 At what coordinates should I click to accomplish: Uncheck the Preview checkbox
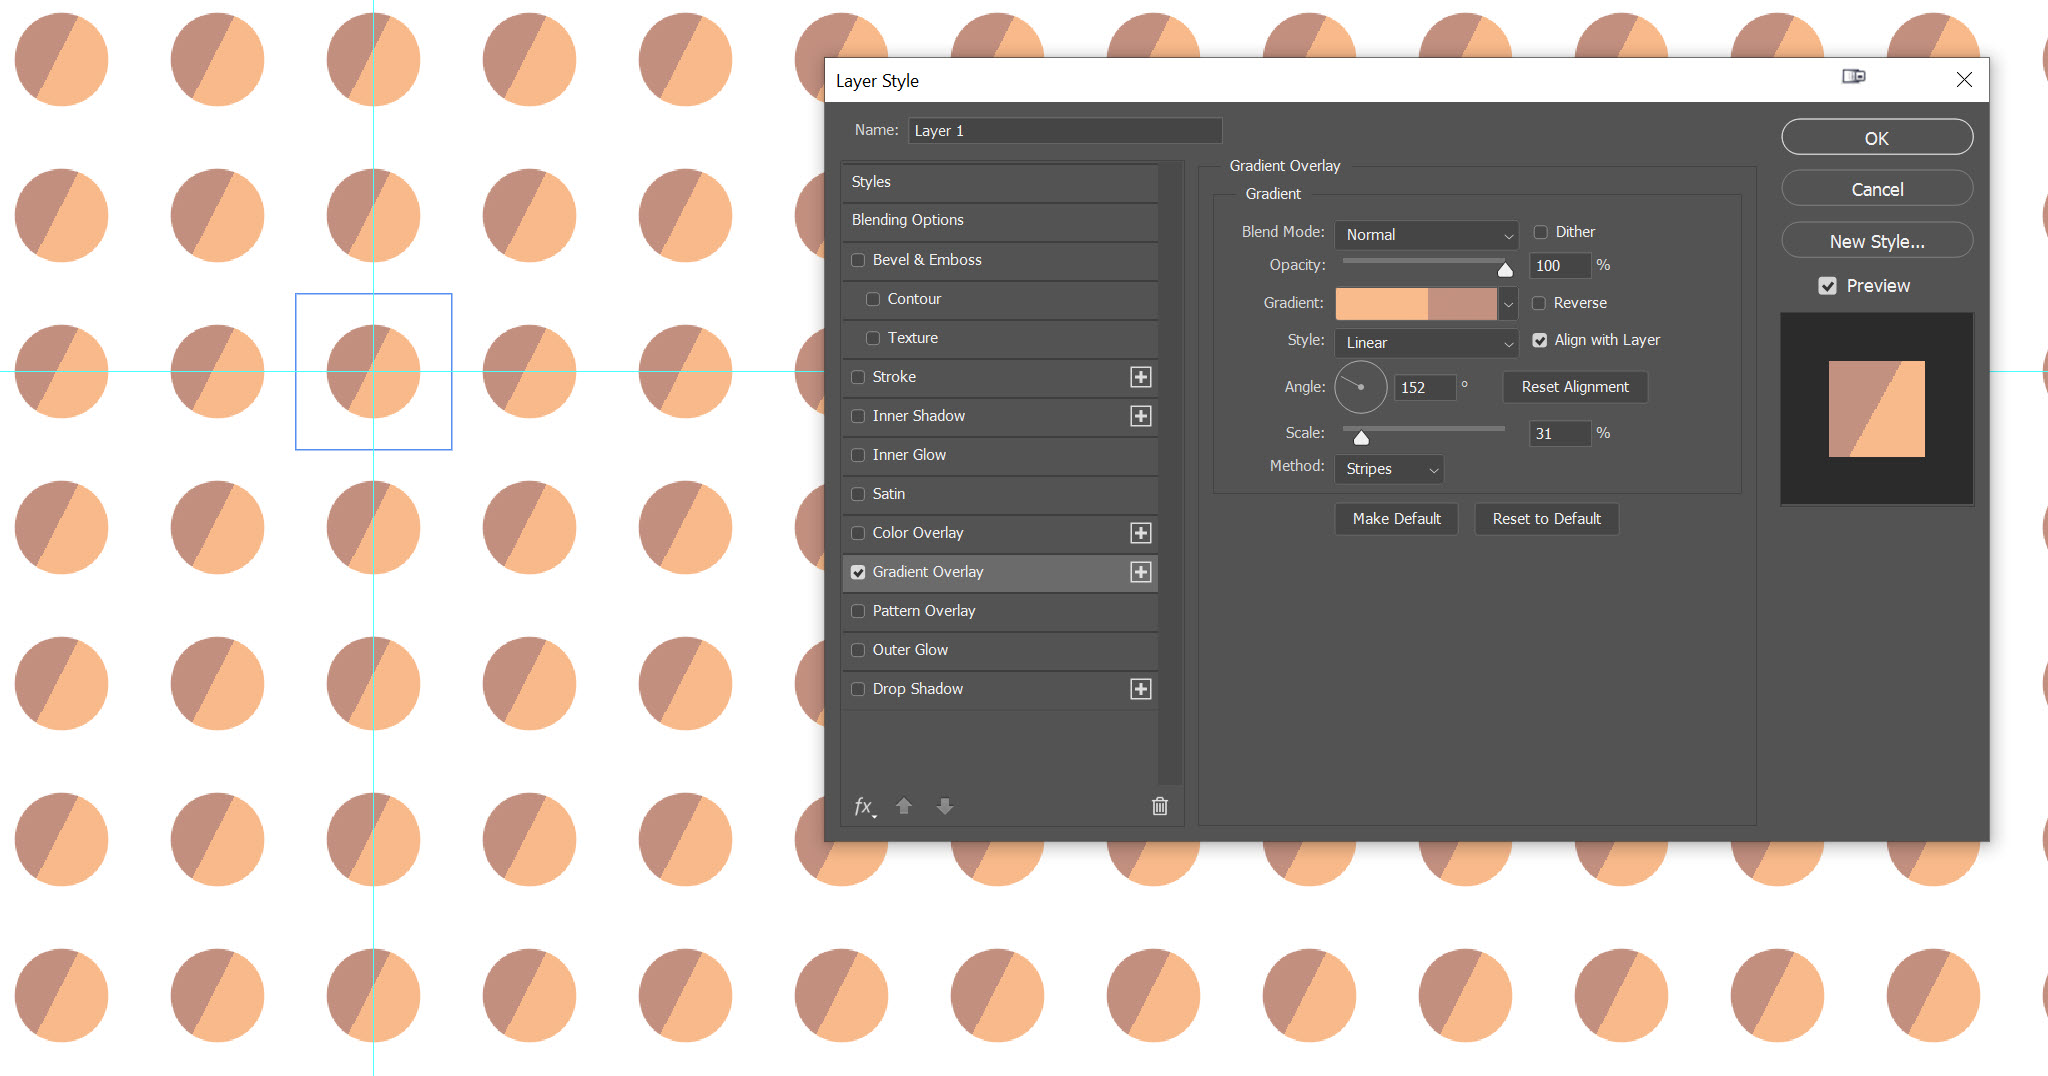1828,286
